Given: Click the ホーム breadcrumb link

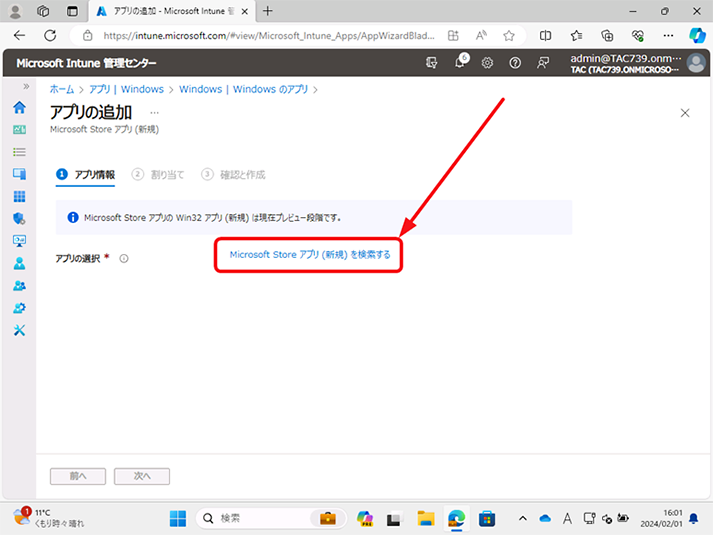Looking at the screenshot, I should click(62, 89).
